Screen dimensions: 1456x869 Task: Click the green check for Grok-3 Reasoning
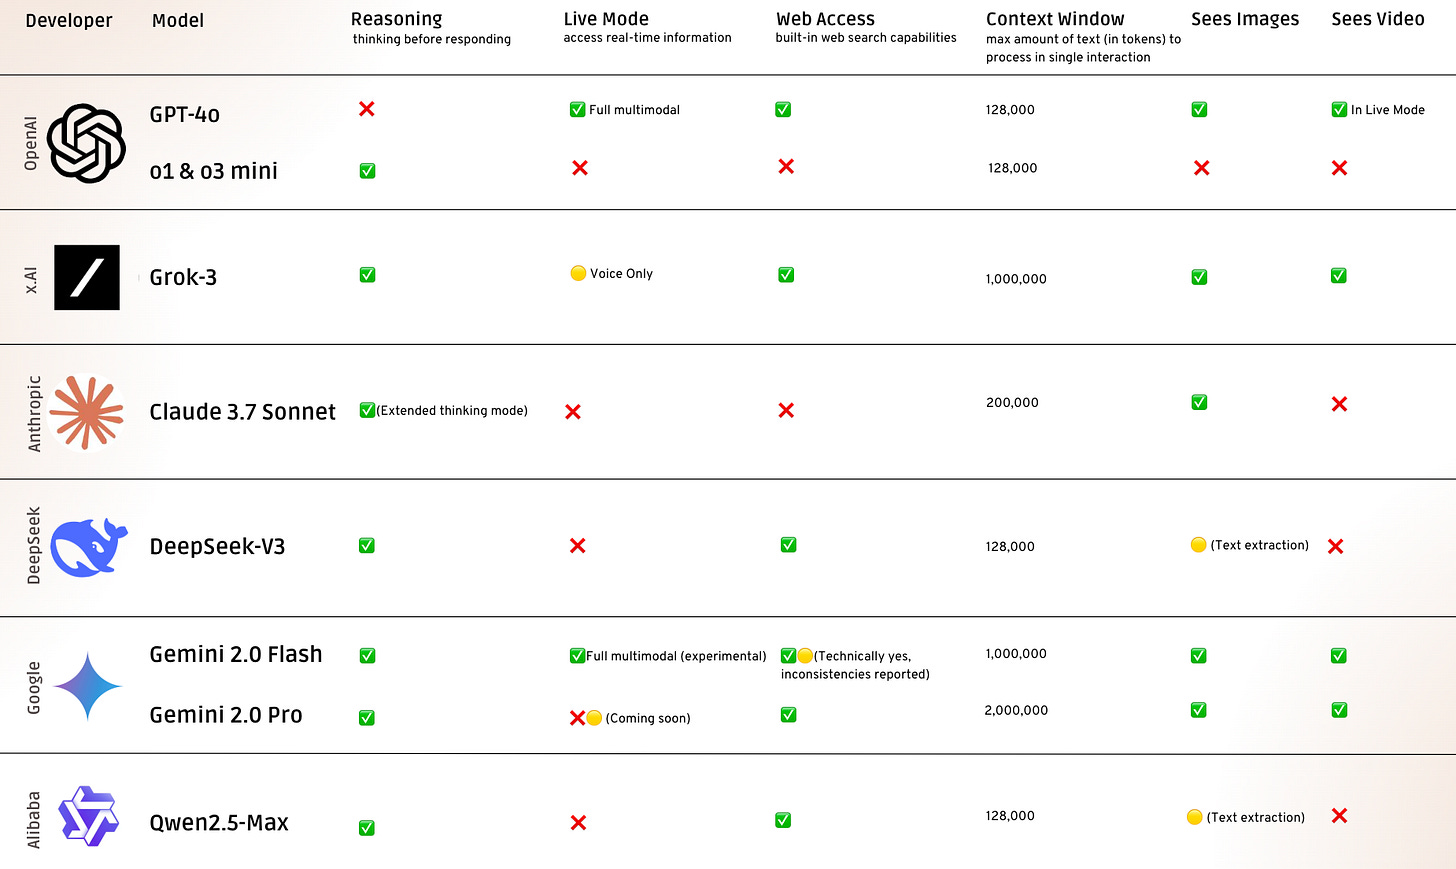367,274
